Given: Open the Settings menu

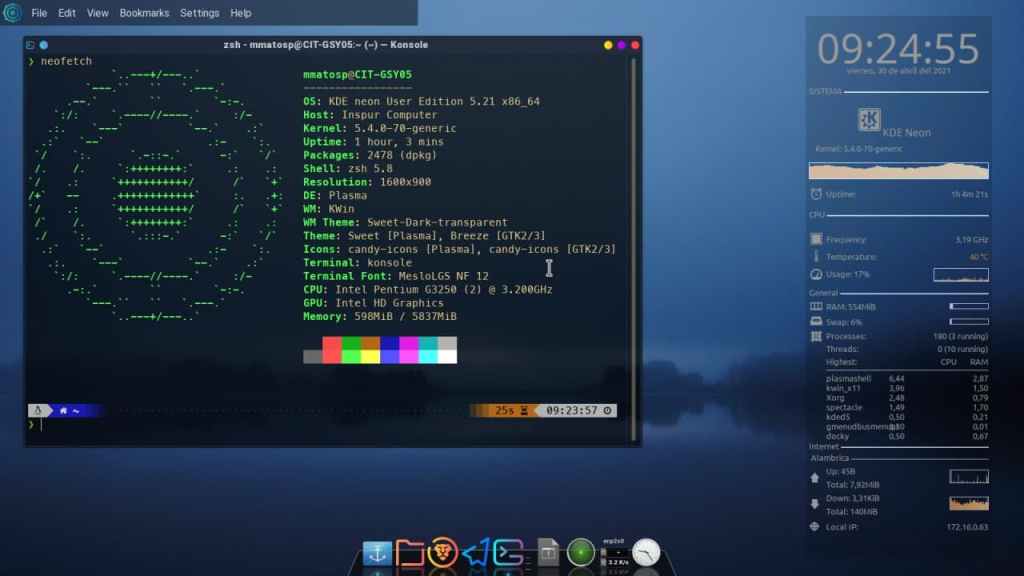Looking at the screenshot, I should click(x=199, y=13).
